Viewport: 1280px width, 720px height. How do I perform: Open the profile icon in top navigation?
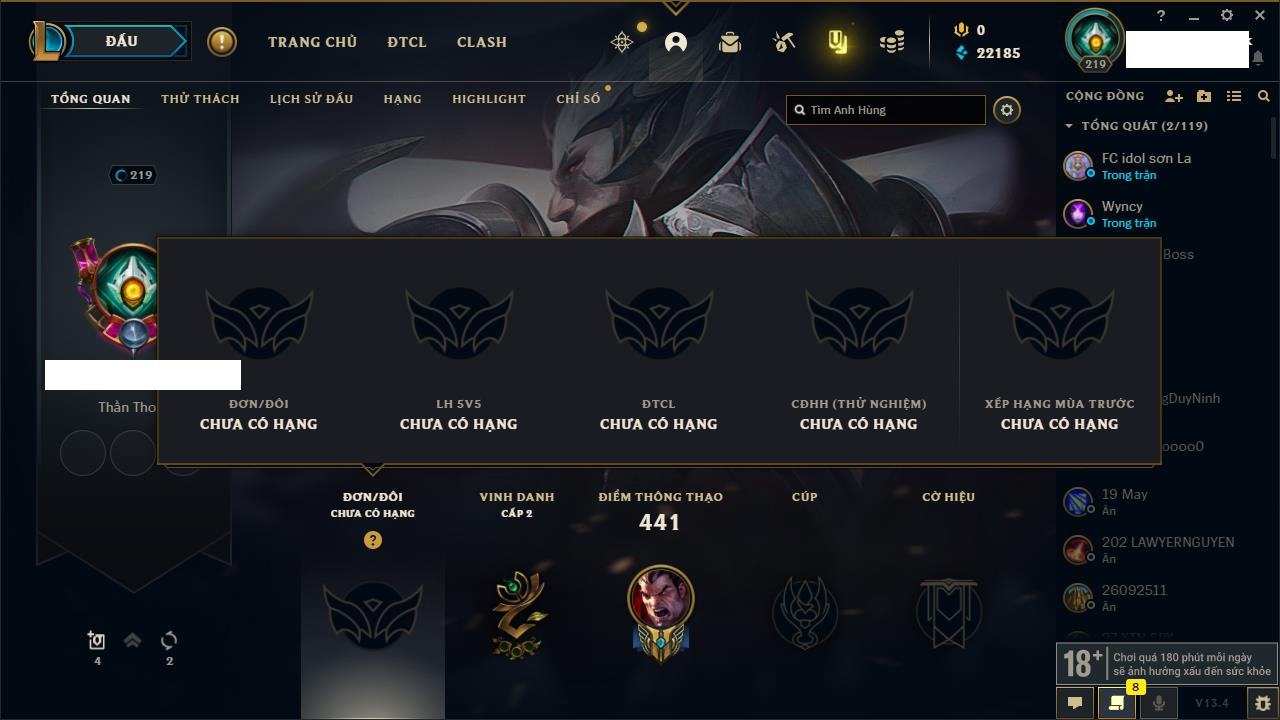pyautogui.click(x=676, y=42)
